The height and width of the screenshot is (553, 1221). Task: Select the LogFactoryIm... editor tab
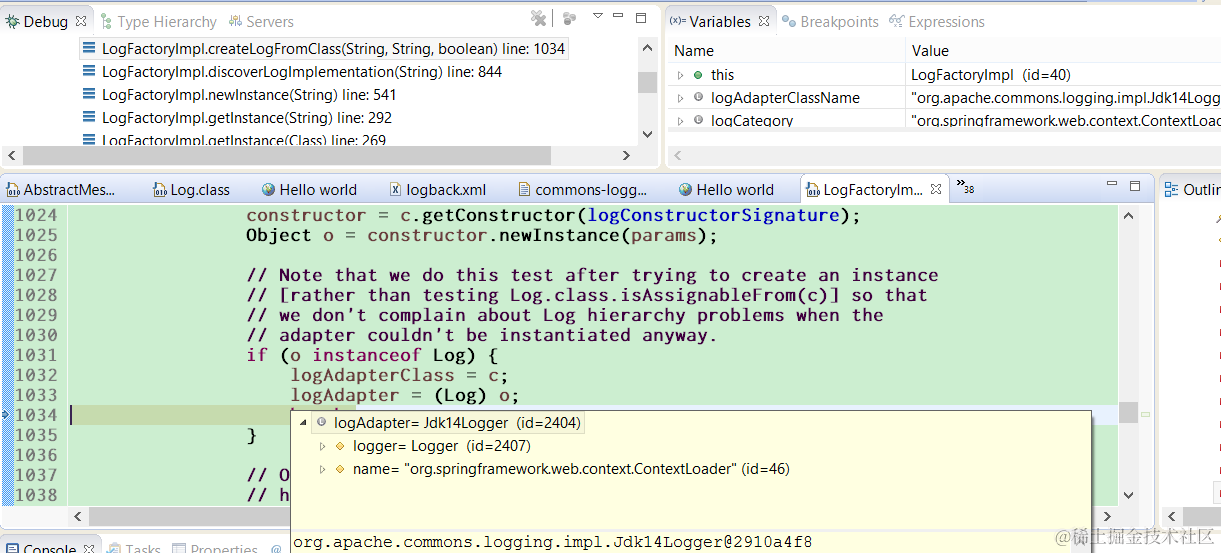pyautogui.click(x=863, y=190)
